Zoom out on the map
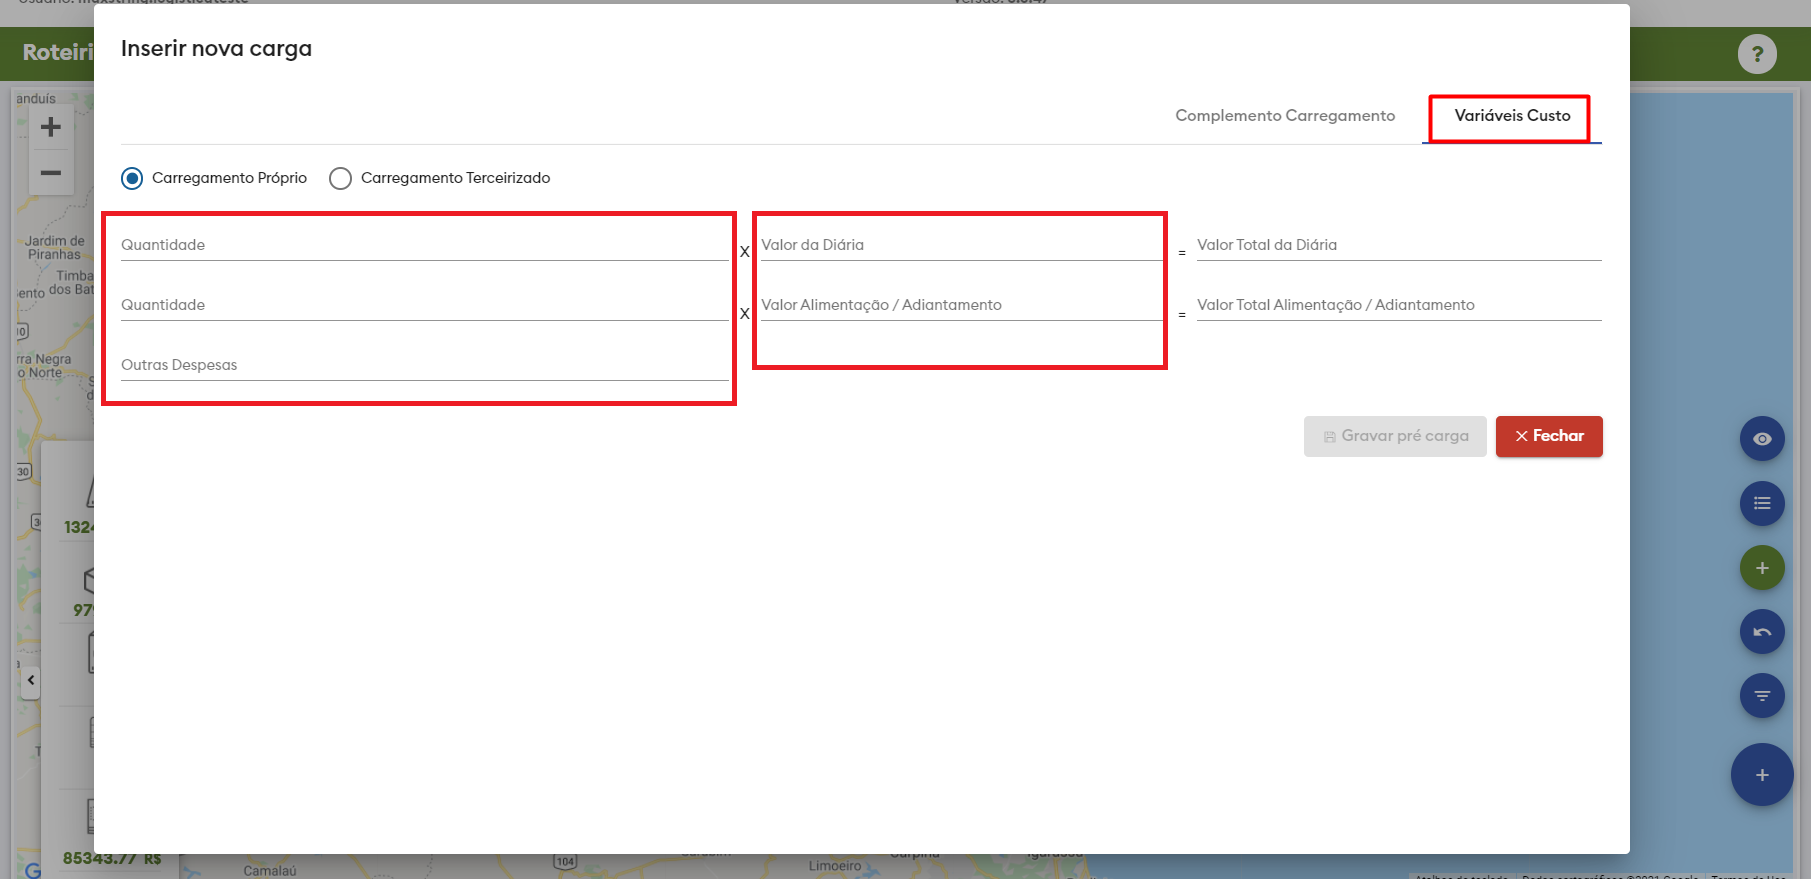Viewport: 1814px width, 887px height. coord(51,173)
